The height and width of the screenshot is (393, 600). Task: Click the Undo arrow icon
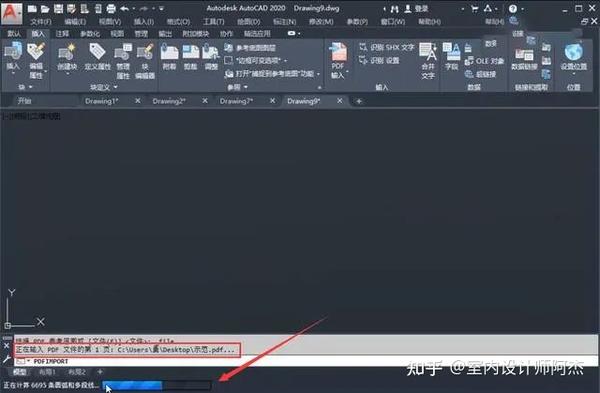[124, 8]
